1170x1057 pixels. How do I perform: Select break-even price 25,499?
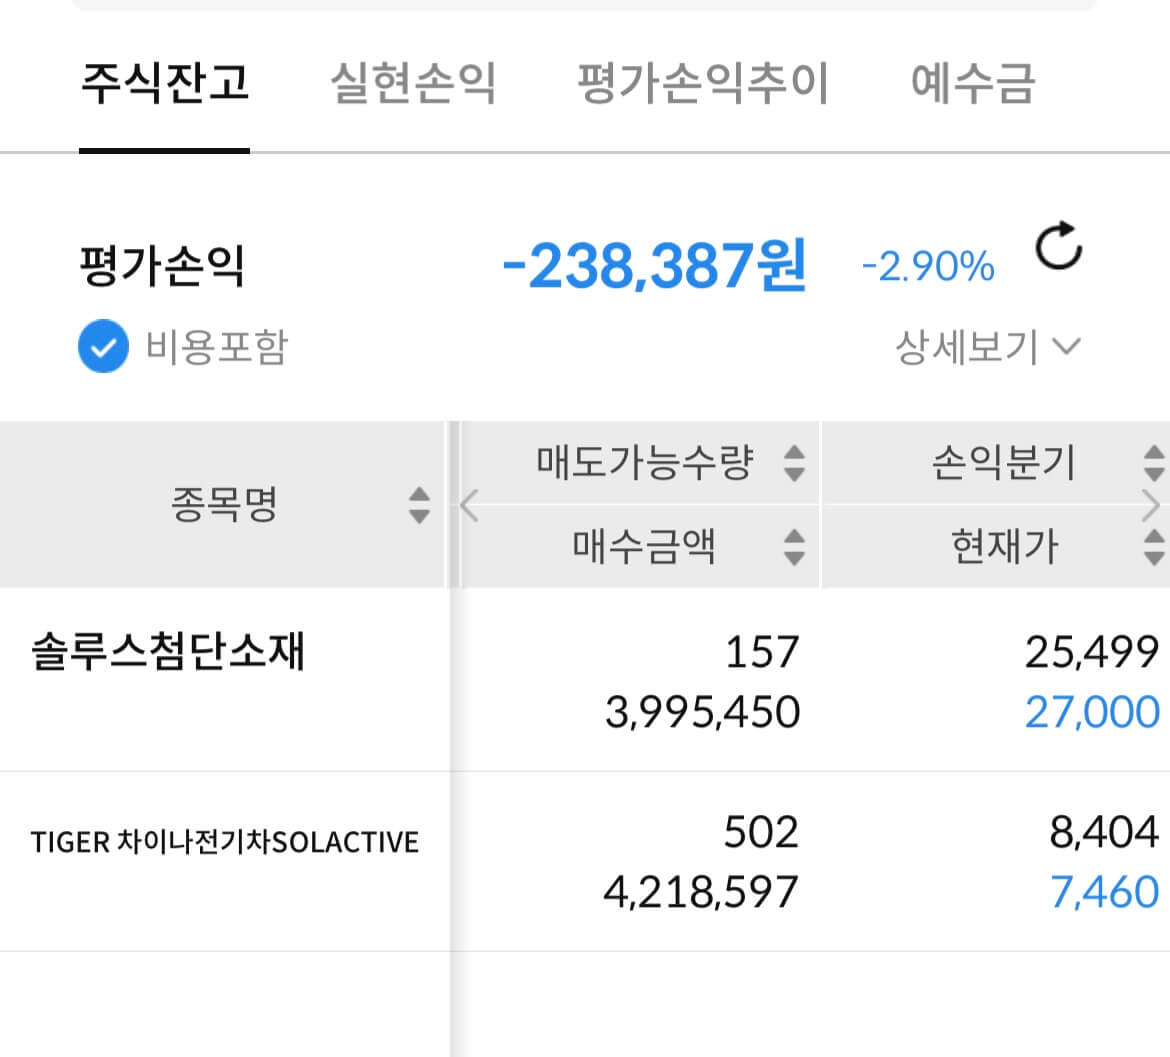point(1092,652)
